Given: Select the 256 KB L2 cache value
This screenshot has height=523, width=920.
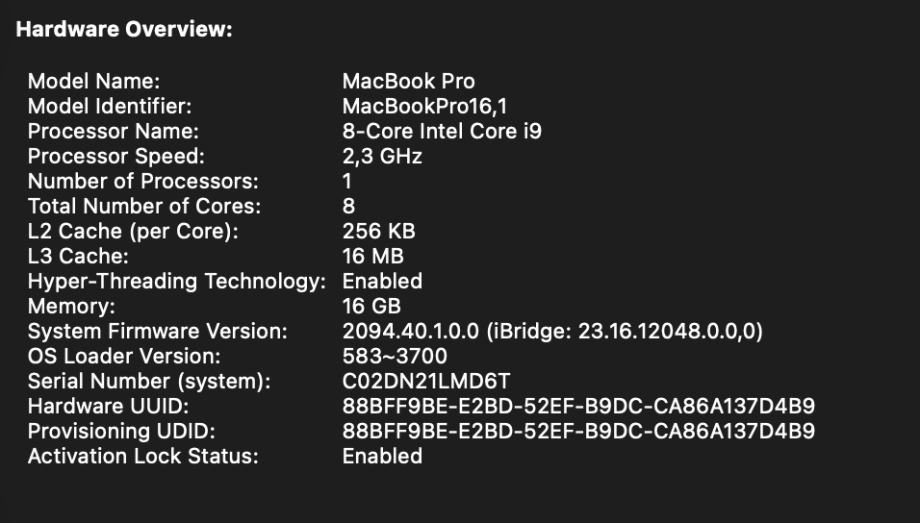Looking at the screenshot, I should 378,231.
